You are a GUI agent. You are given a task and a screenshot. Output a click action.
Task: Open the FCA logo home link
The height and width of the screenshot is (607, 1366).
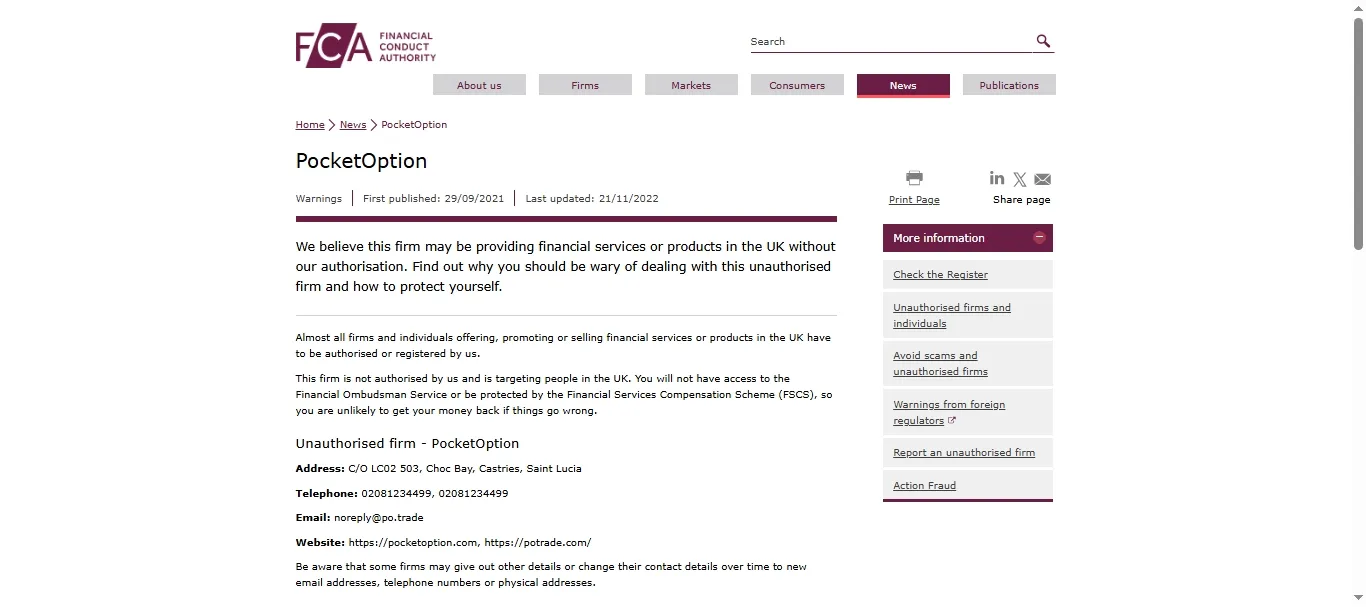[365, 46]
